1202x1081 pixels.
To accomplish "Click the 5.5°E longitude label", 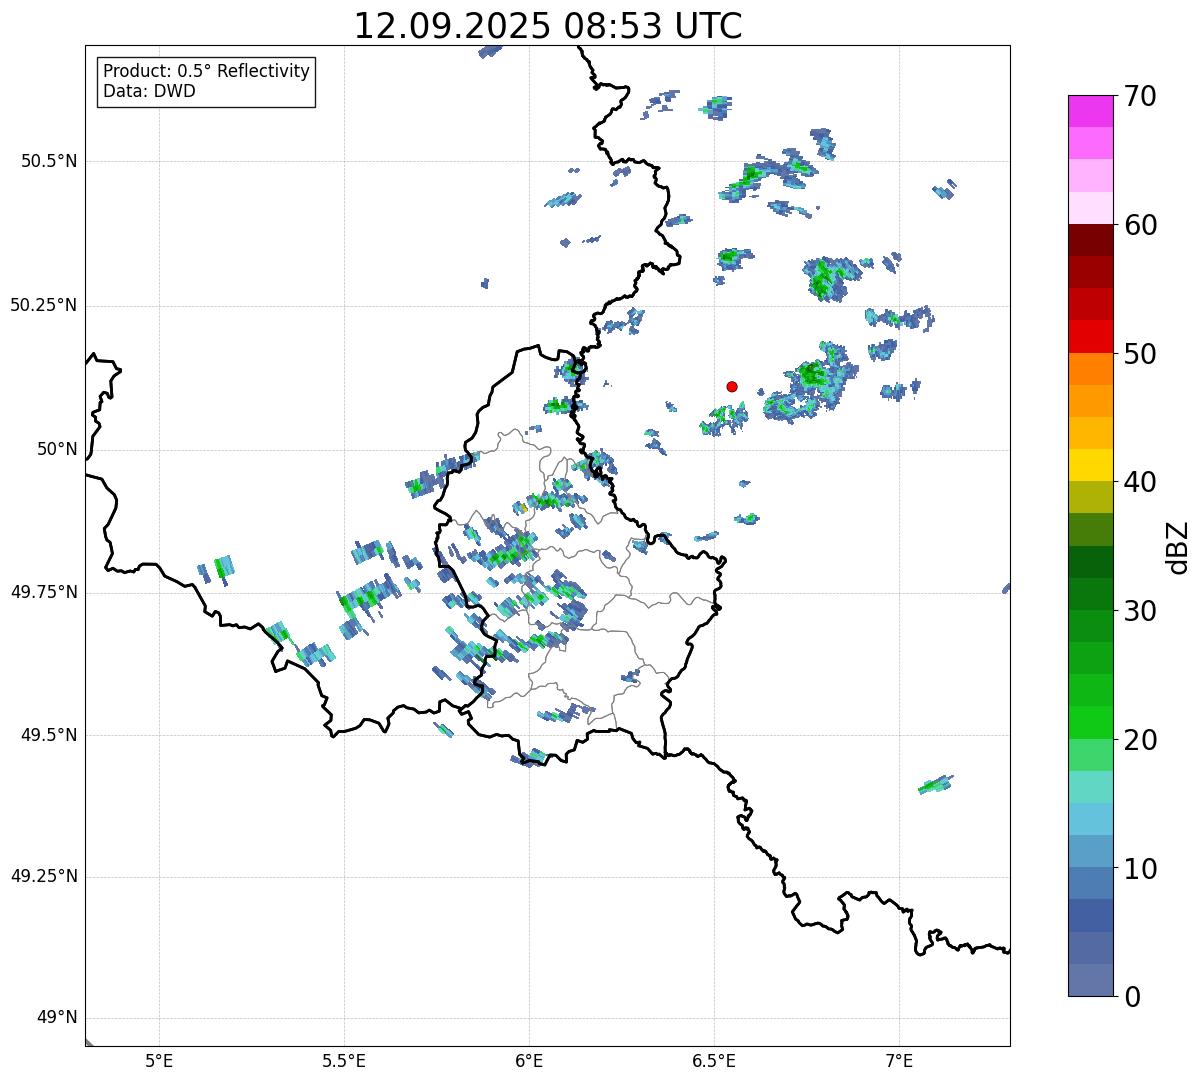I will [x=344, y=1060].
